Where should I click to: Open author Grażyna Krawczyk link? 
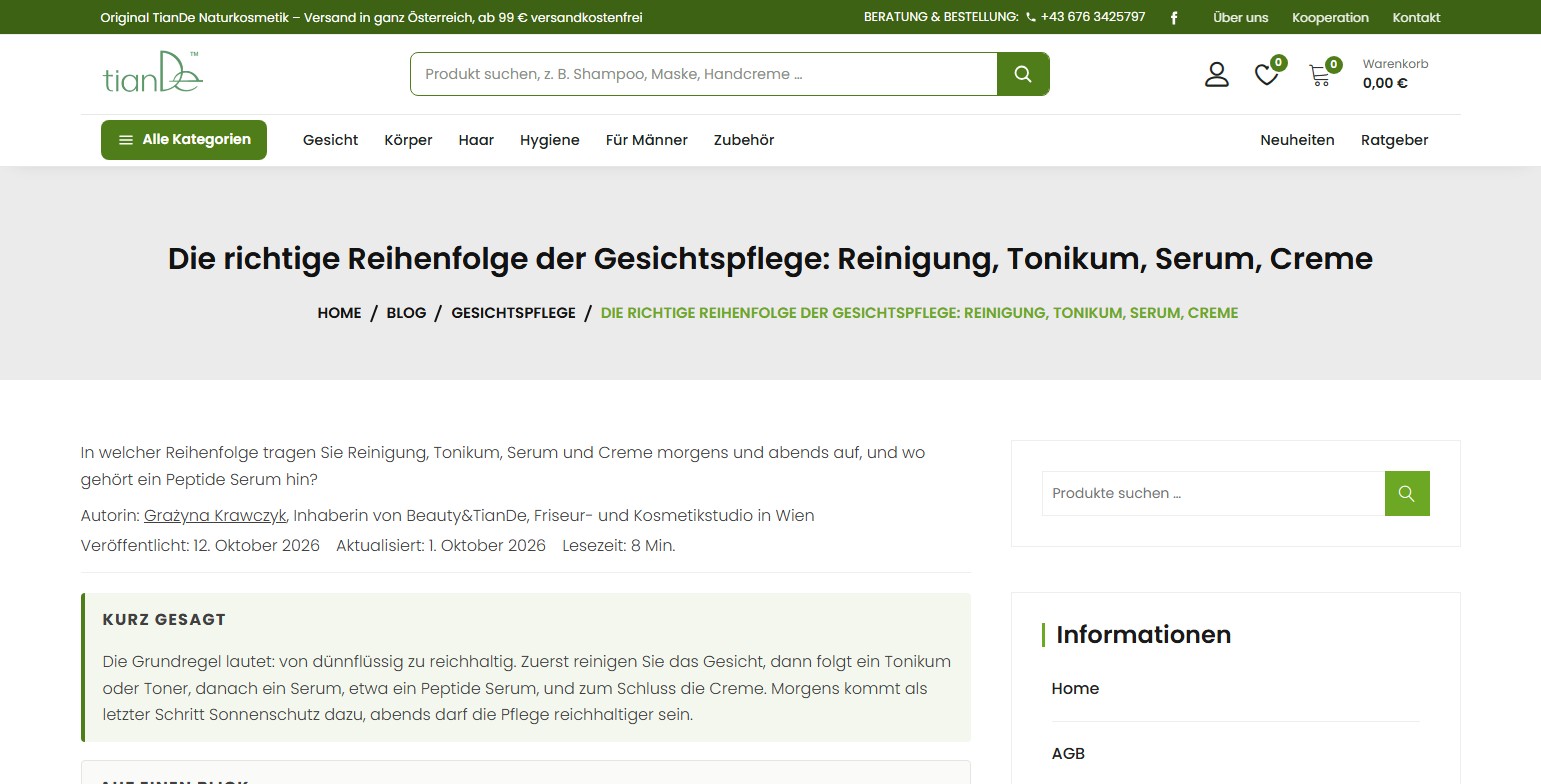point(215,516)
